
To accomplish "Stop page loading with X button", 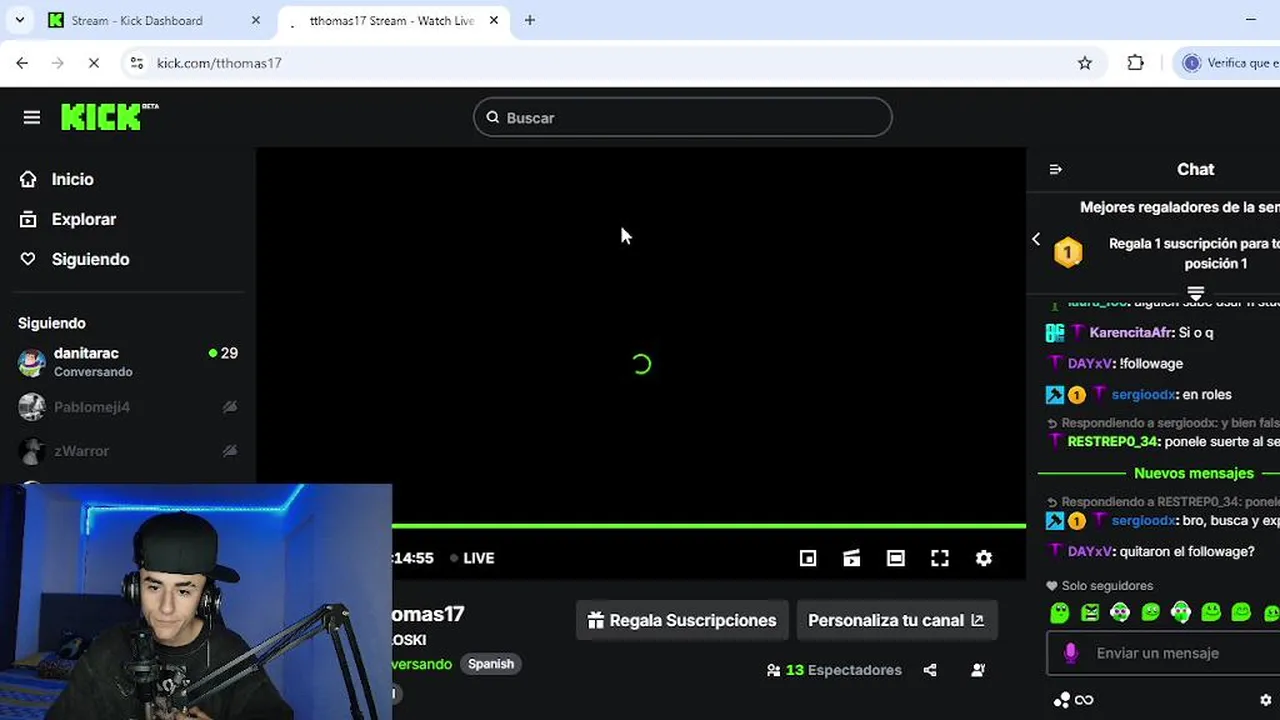I will (93, 63).
